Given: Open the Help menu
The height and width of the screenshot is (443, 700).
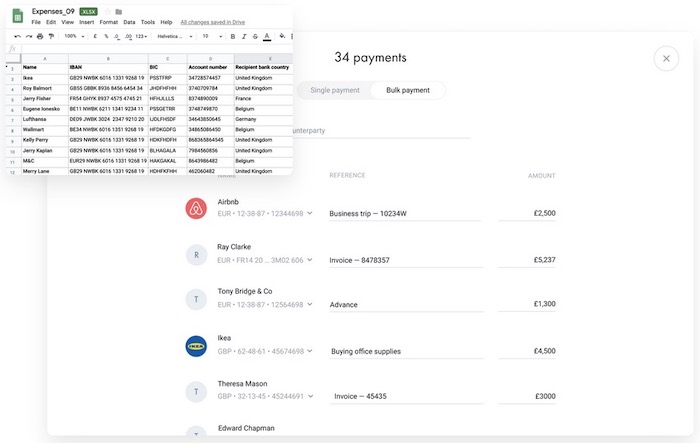Looking at the screenshot, I should (x=166, y=22).
